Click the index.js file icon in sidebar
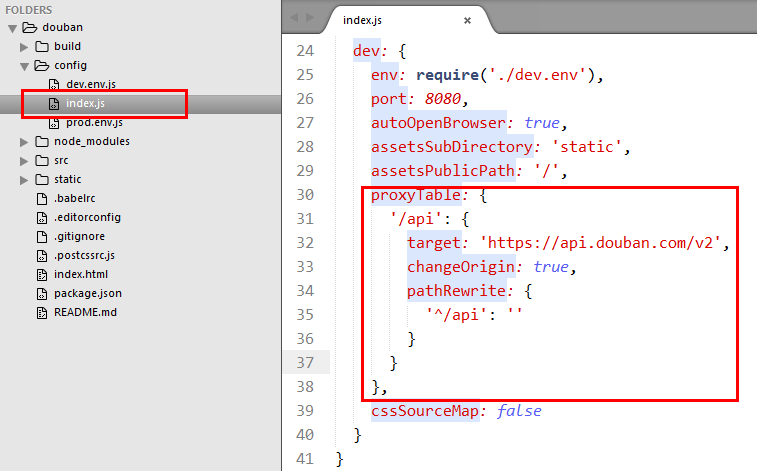Screen dimensions: 757x471 [x=54, y=104]
